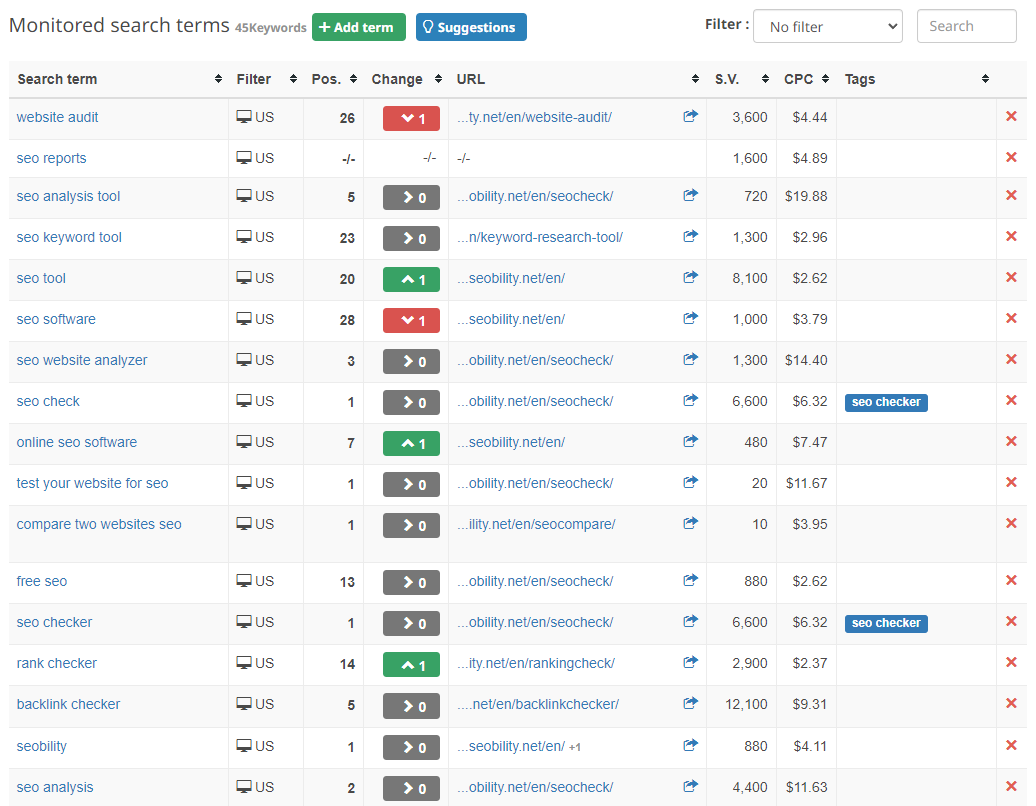The image size is (1036, 806).
Task: Open the seo keyword tool term details
Action: coord(68,237)
